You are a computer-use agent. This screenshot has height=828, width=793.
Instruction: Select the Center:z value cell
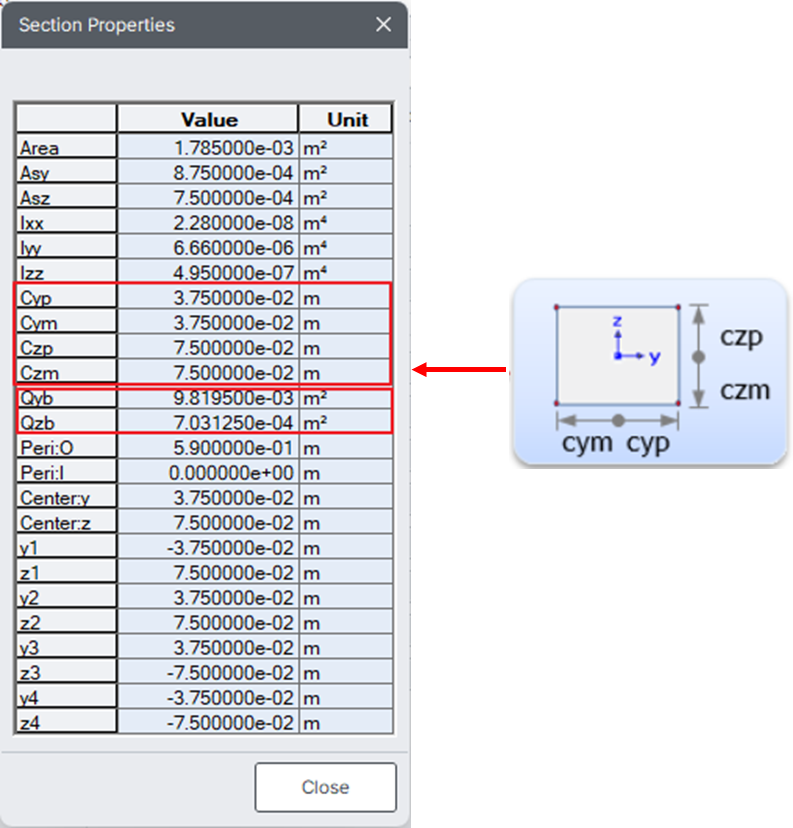pyautogui.click(x=208, y=523)
